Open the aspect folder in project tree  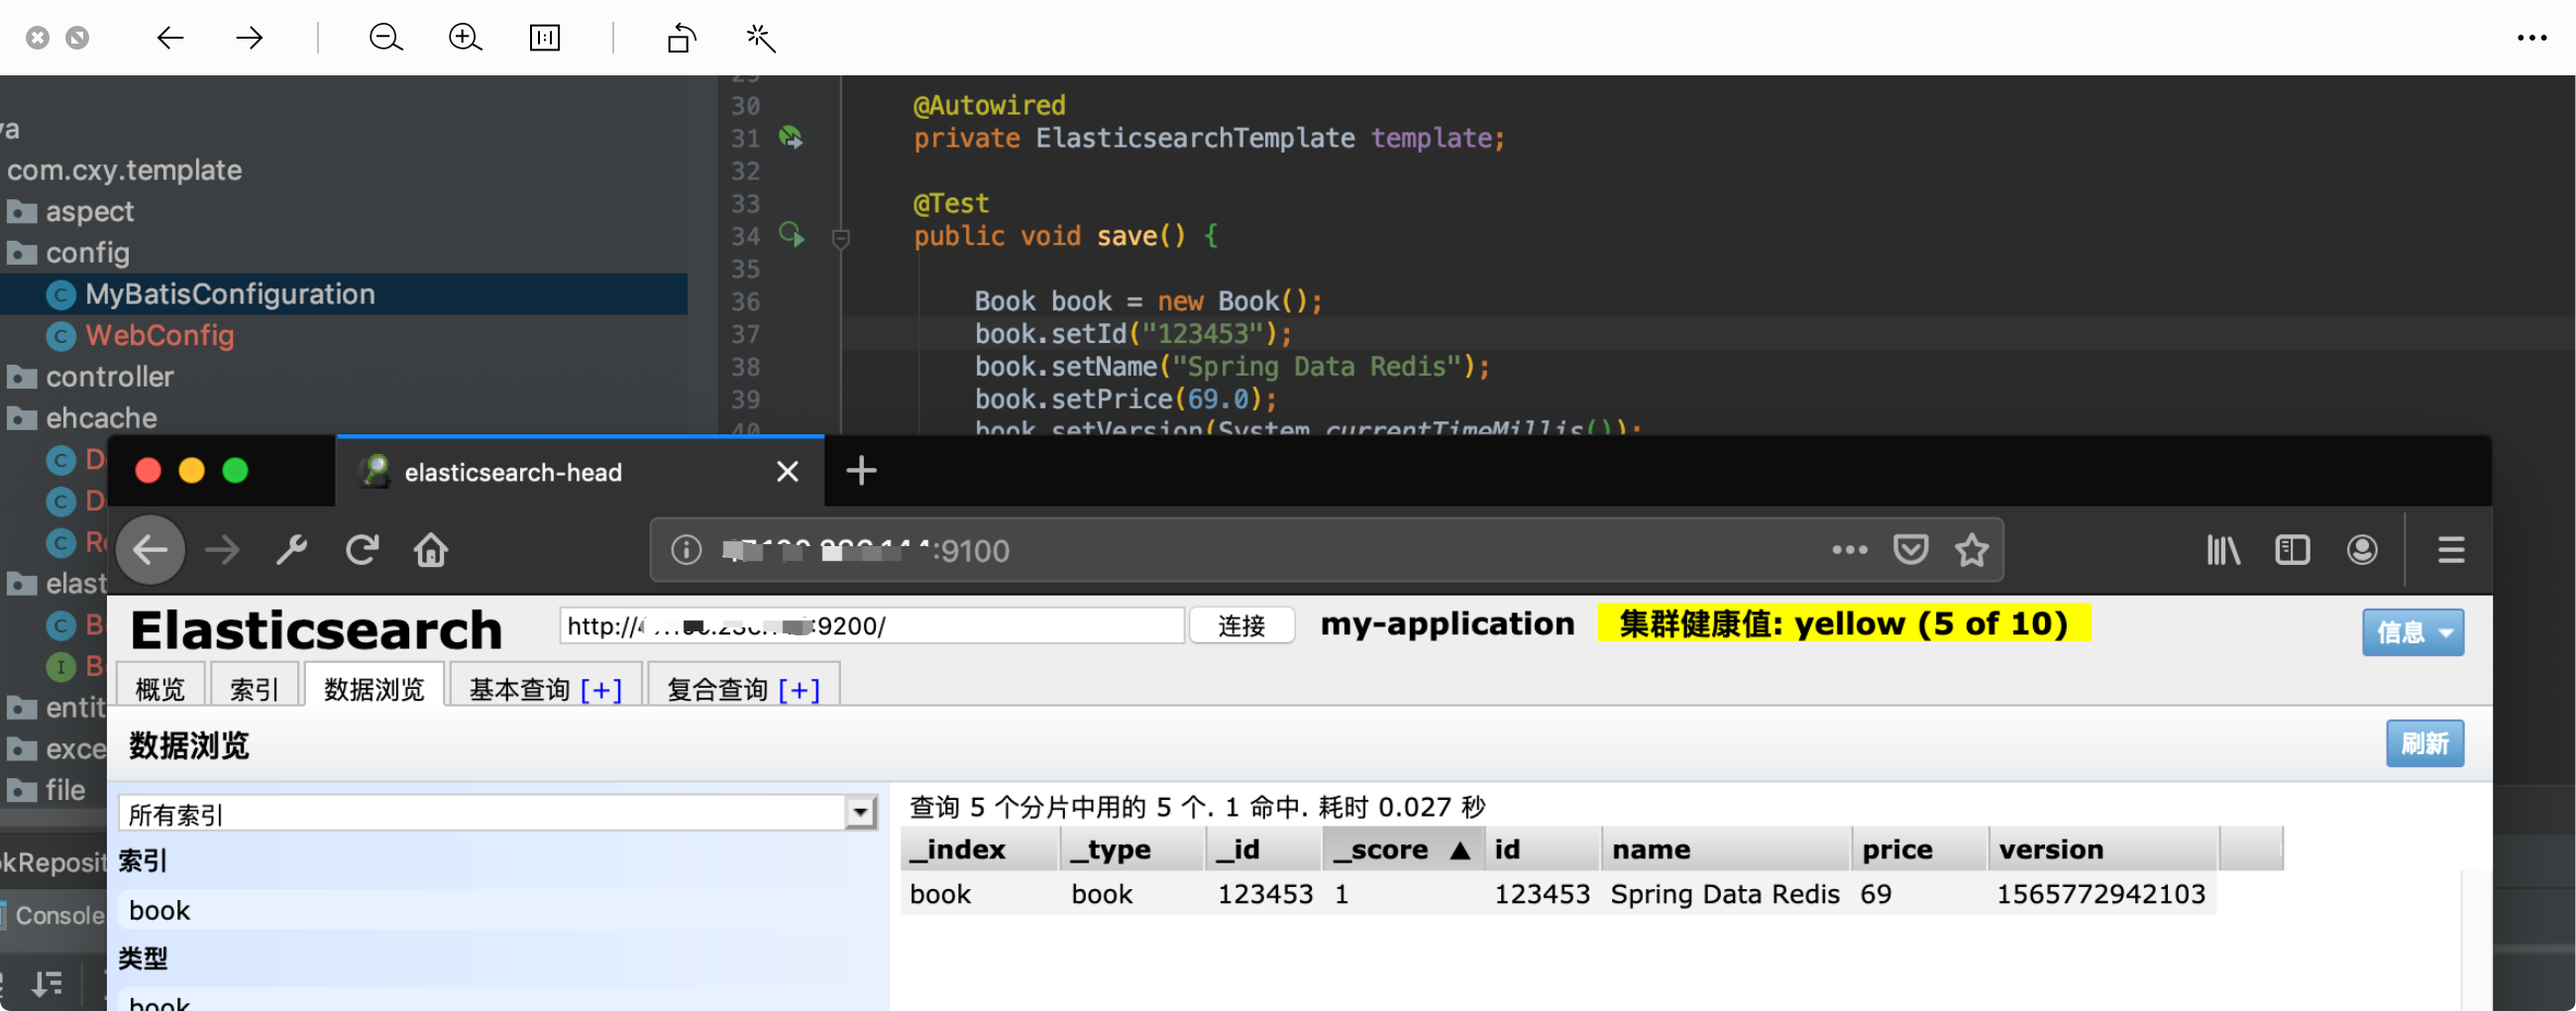click(x=89, y=211)
